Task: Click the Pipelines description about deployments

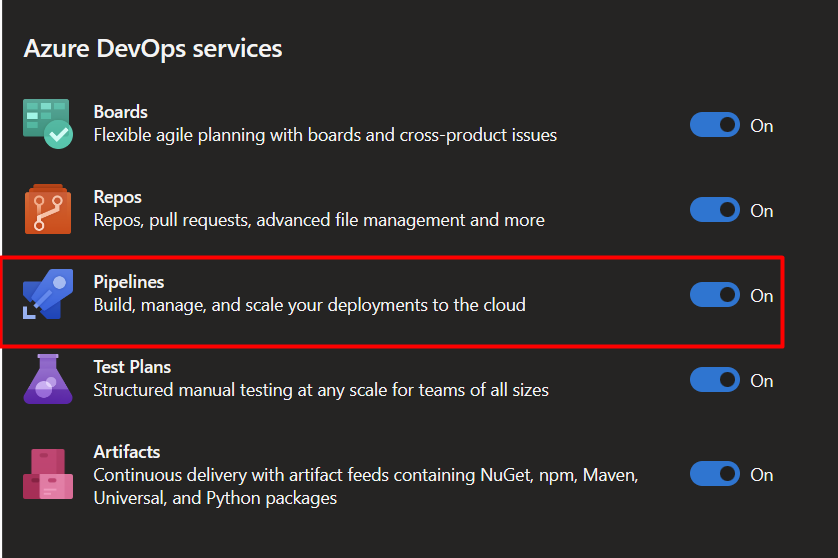Action: [x=309, y=305]
